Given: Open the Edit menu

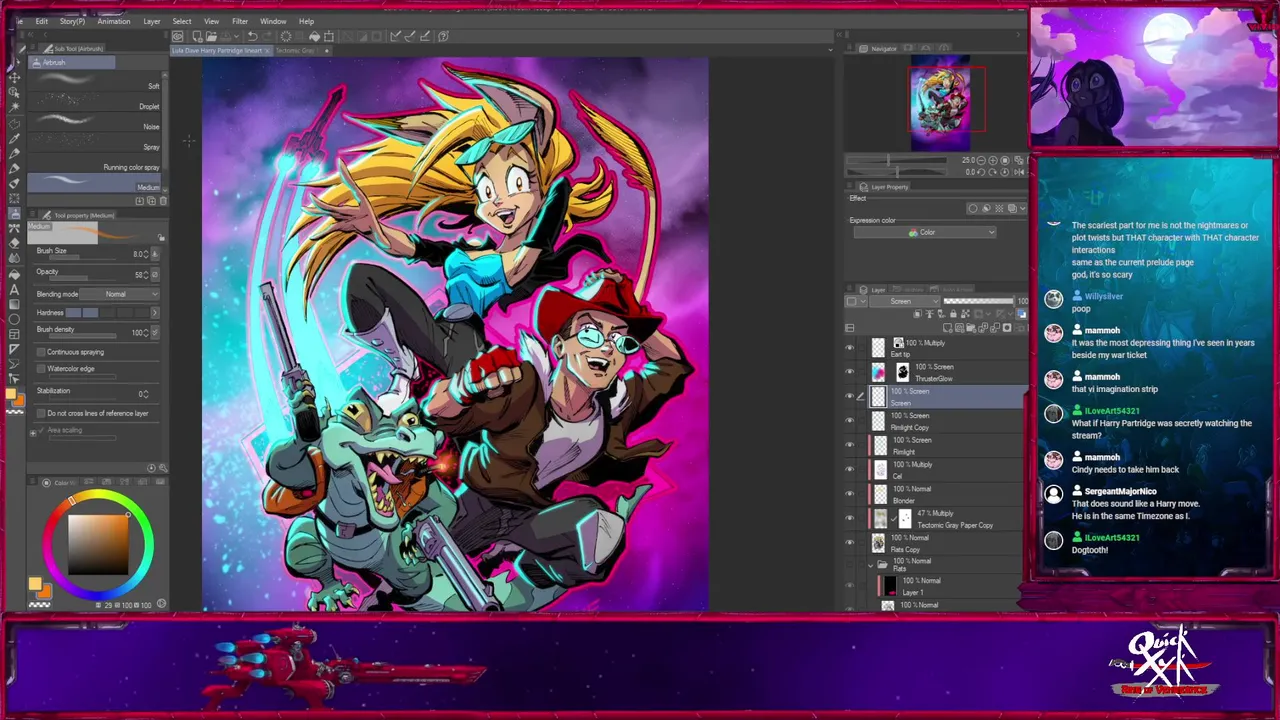Looking at the screenshot, I should coord(42,21).
